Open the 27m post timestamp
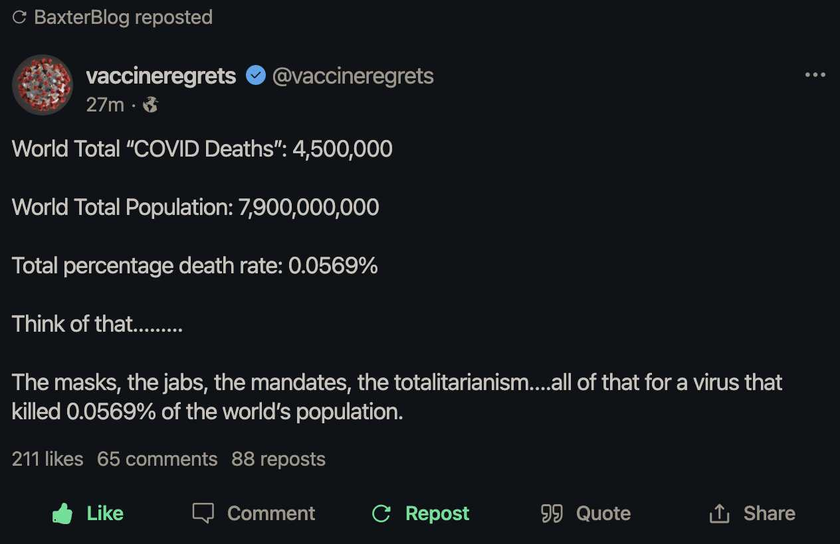This screenshot has height=544, width=840. (105, 105)
